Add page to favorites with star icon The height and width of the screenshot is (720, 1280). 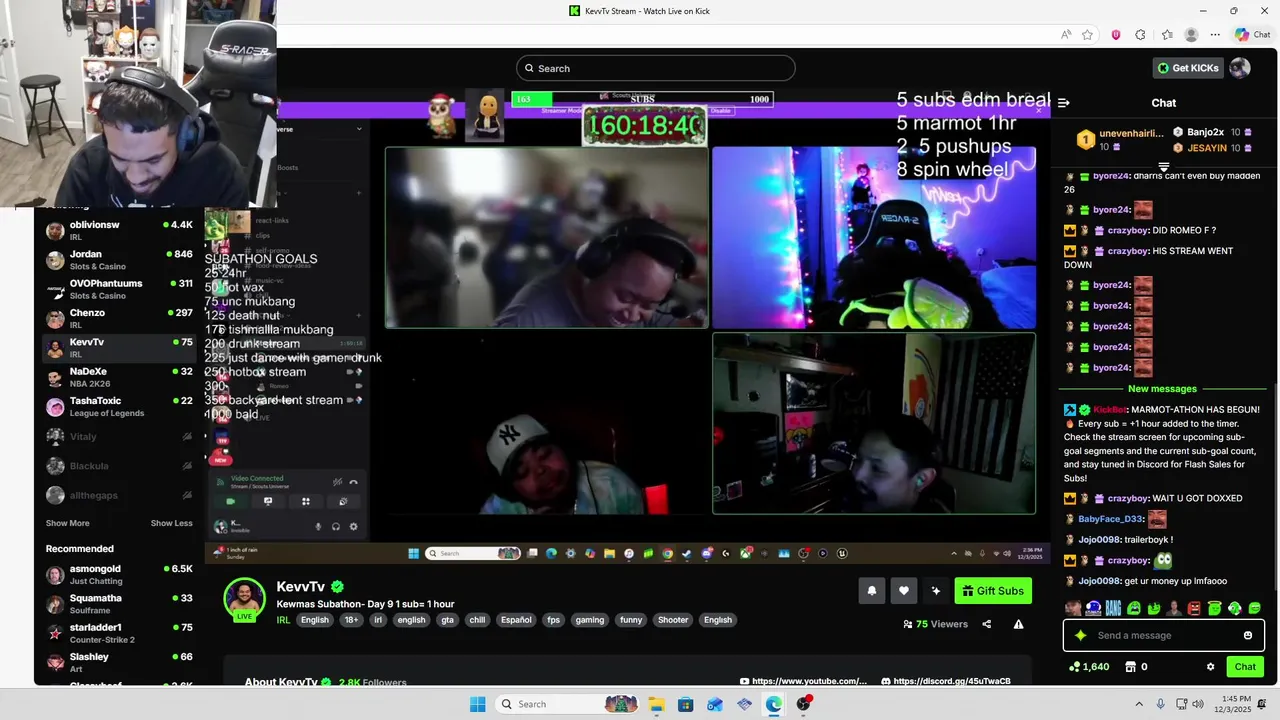click(x=1087, y=35)
